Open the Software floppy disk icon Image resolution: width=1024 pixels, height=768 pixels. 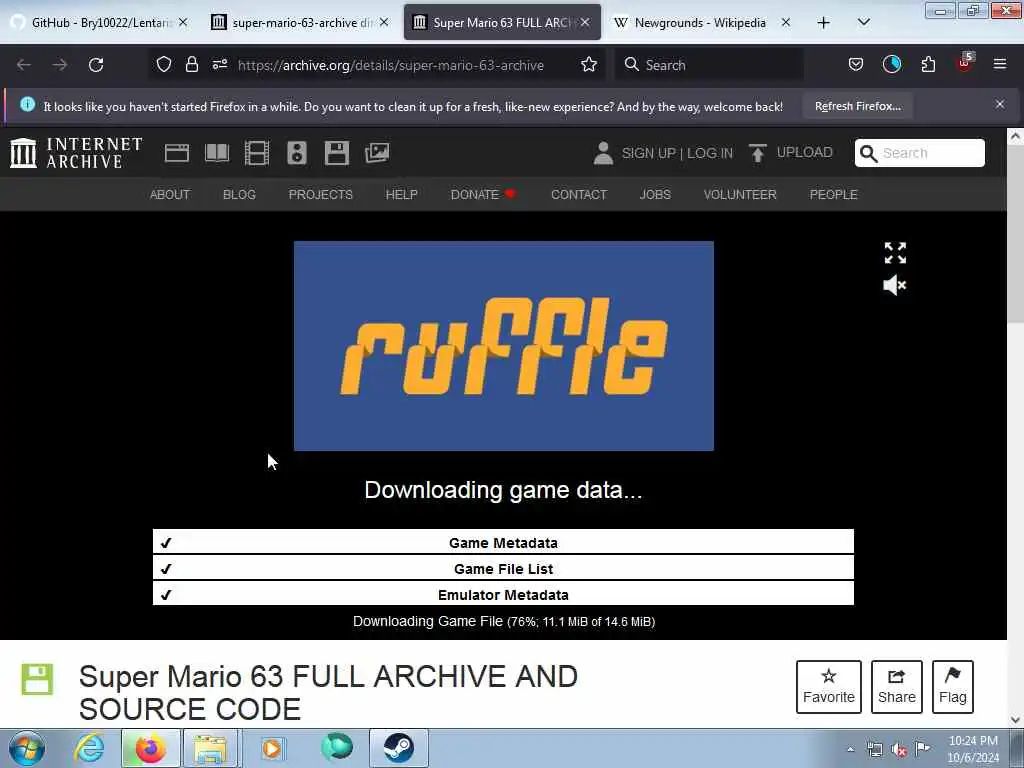coord(336,153)
